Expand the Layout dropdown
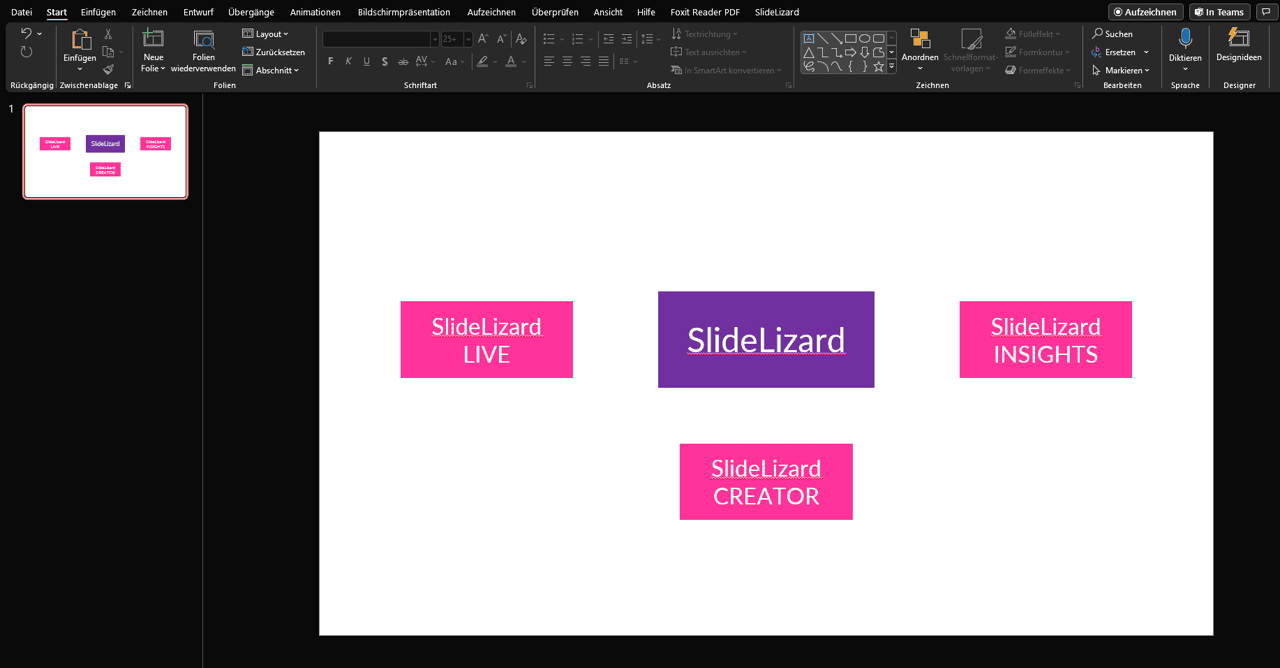This screenshot has width=1280, height=668. (266, 34)
